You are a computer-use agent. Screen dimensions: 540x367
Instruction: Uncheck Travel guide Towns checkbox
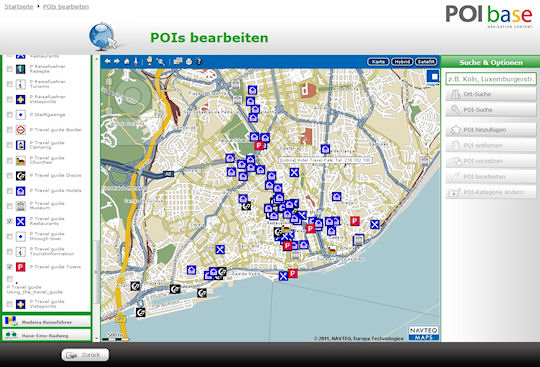[10, 266]
